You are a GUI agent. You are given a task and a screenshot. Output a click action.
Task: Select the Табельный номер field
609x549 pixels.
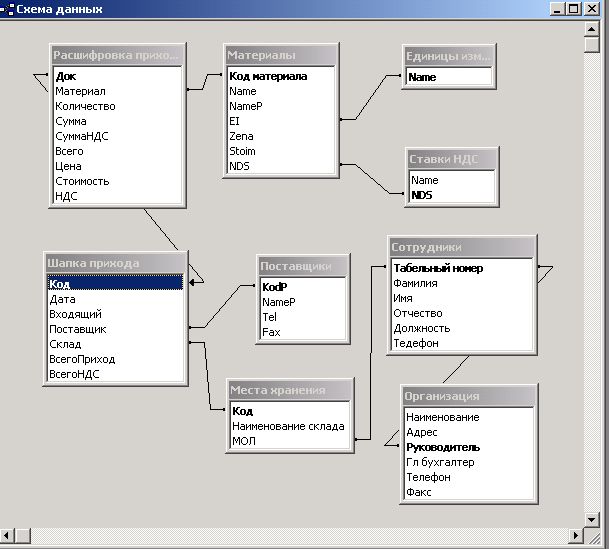(462, 268)
